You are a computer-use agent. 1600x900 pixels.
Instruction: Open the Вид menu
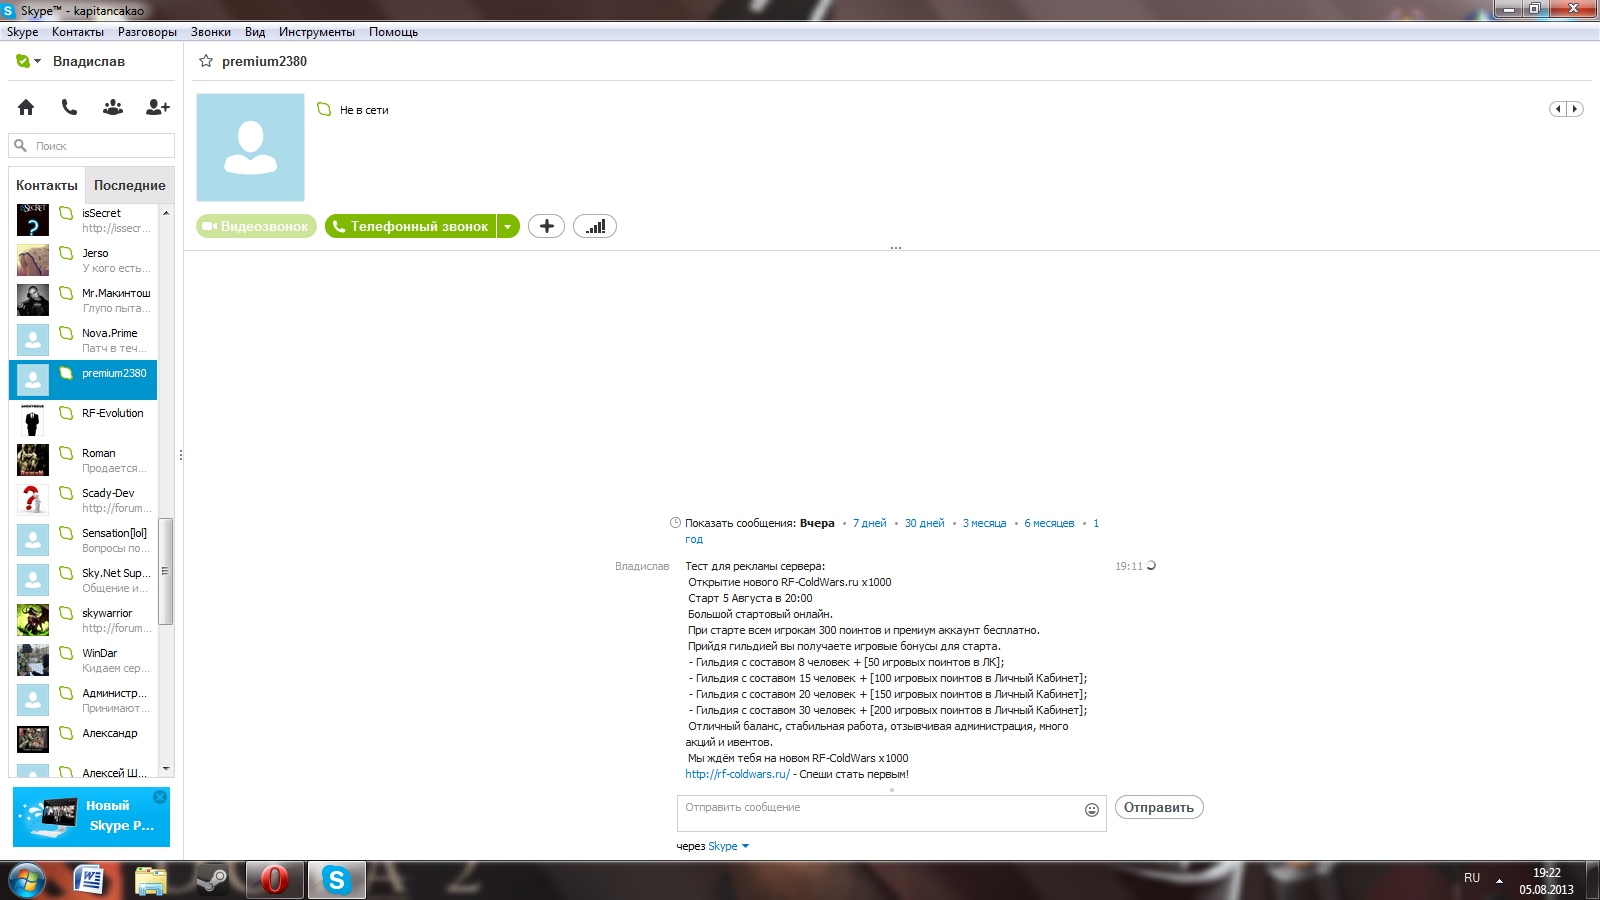tap(255, 32)
